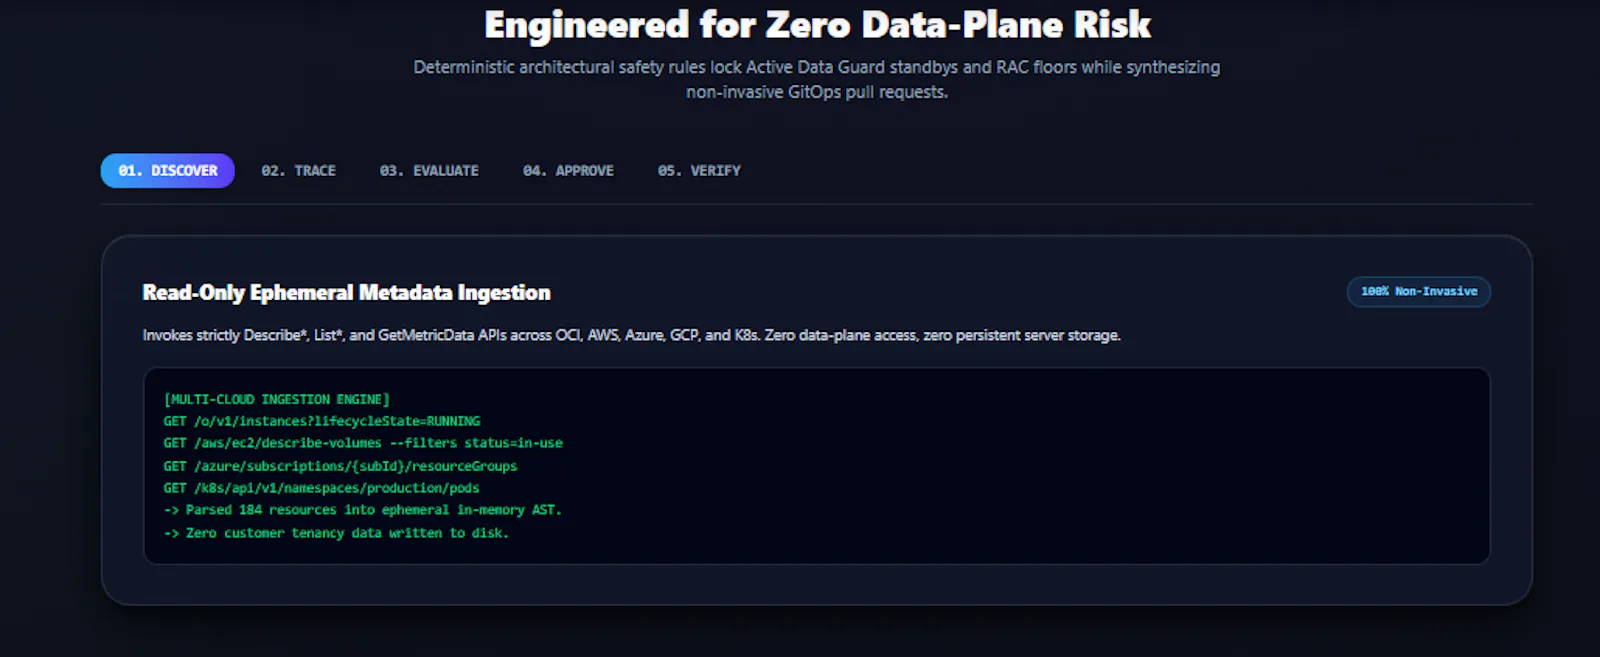Screen dimensions: 1600x657
Task: Go to the 04. APPROVE tab
Action: (568, 171)
